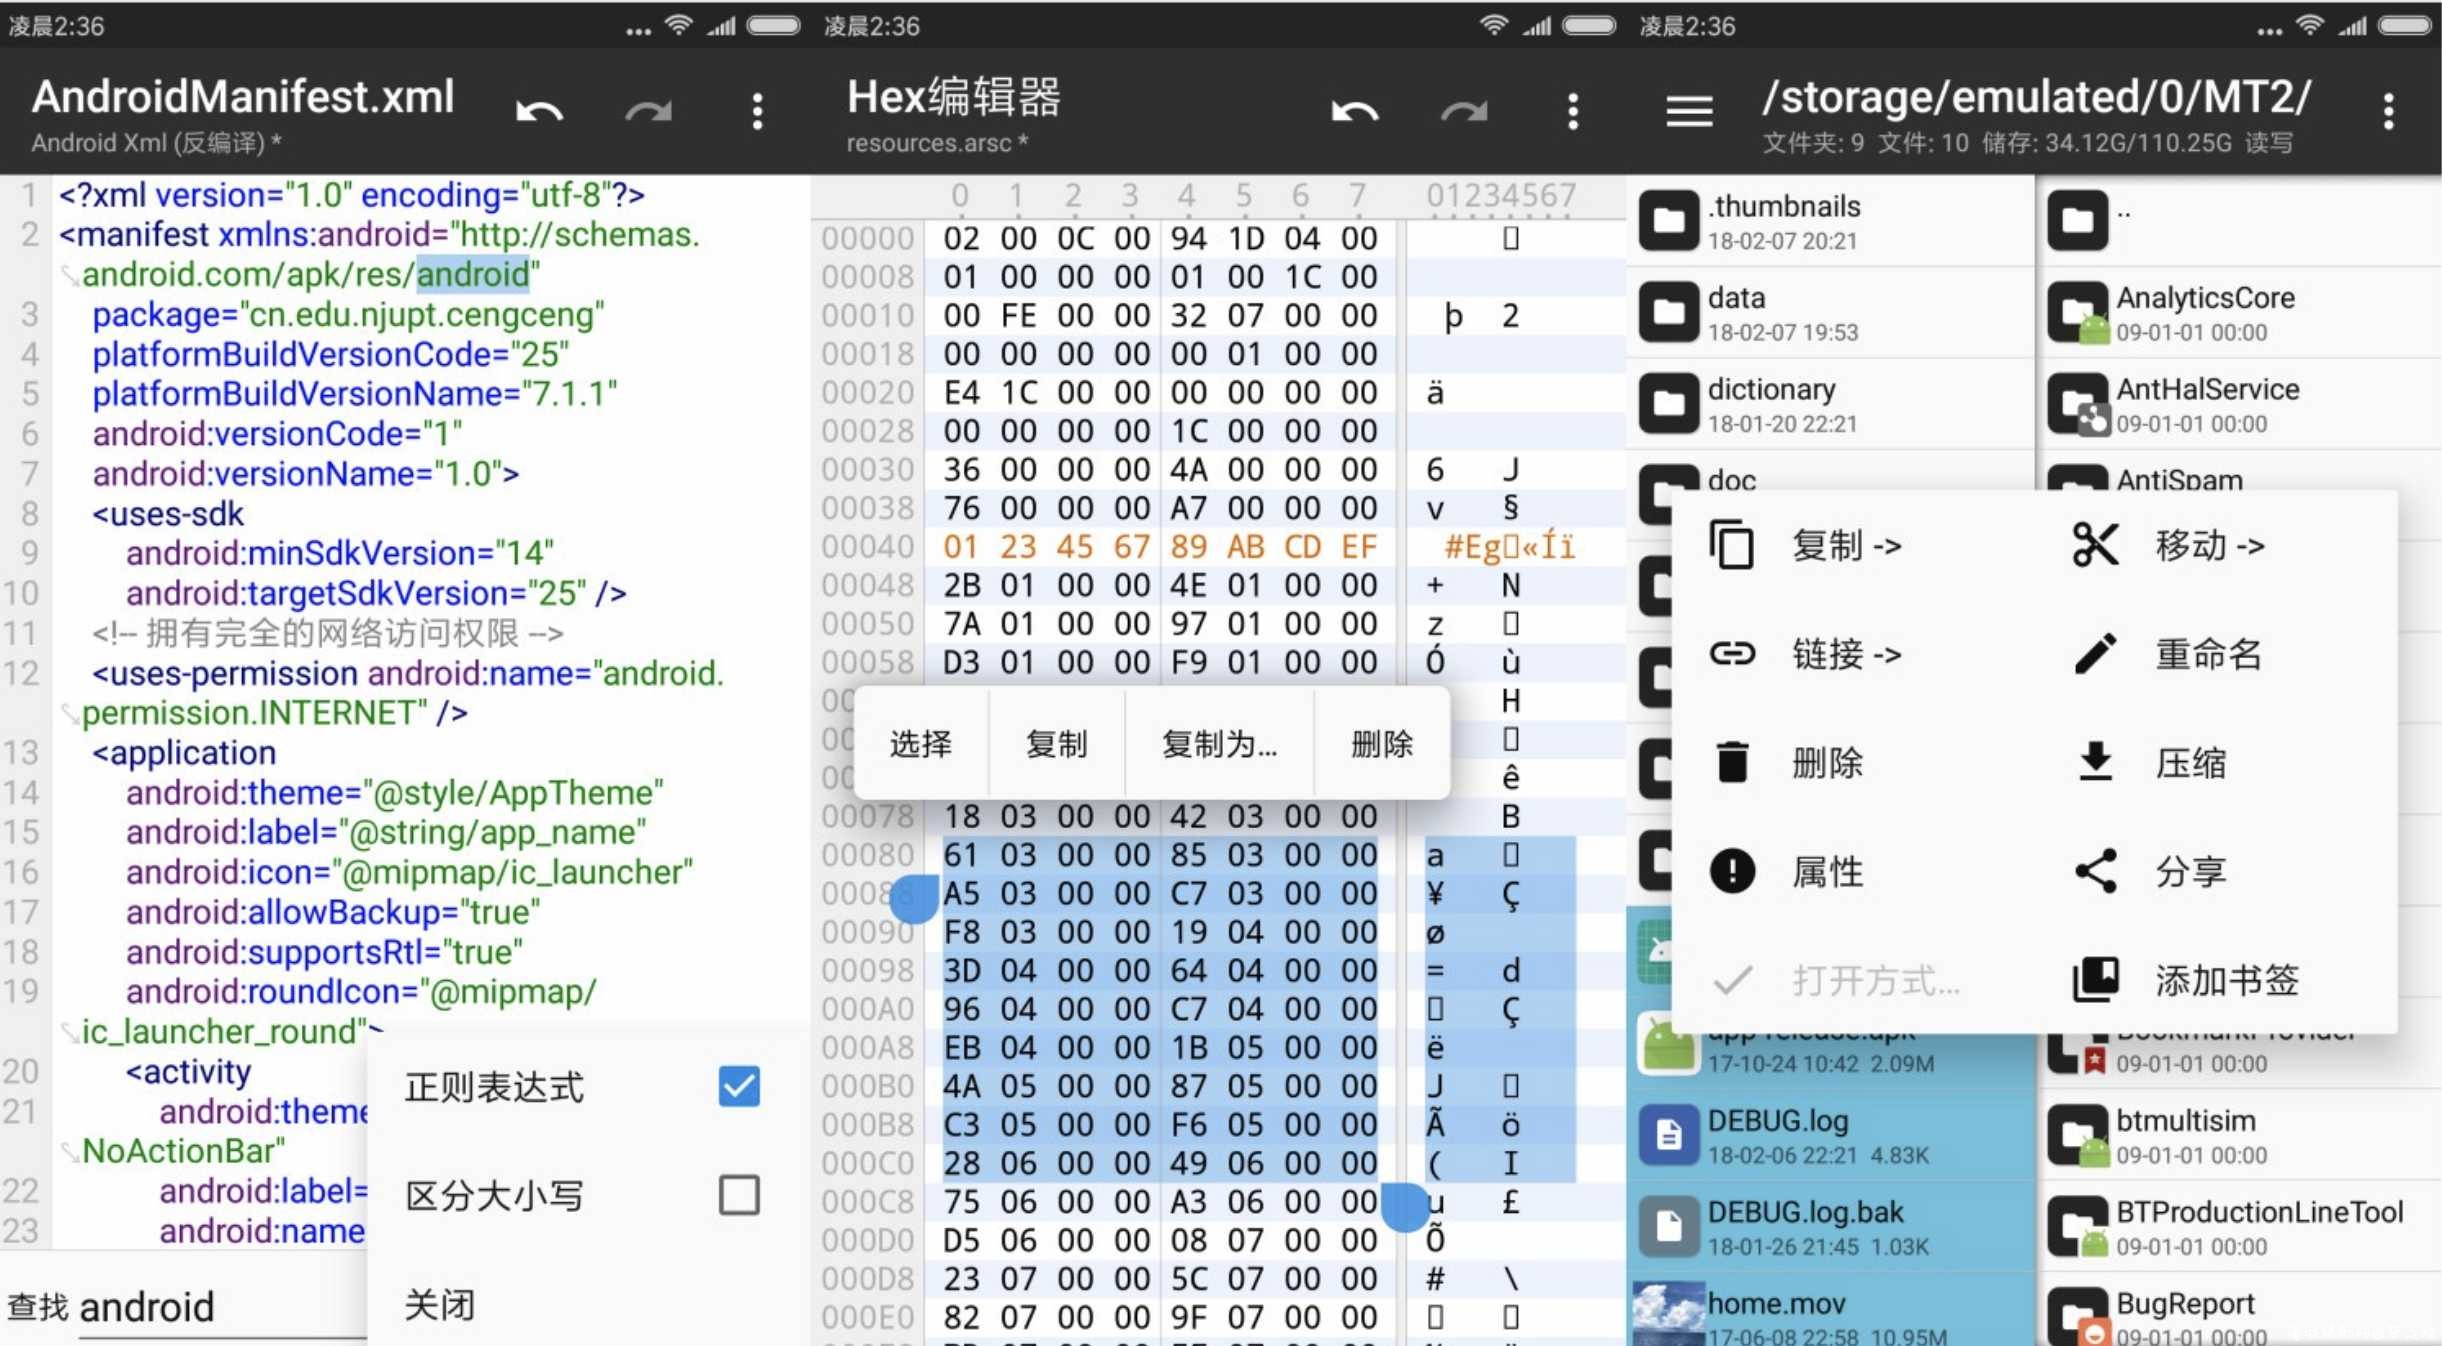Click the android:minSdkVersion="14" line
This screenshot has width=2442, height=1346.
340,553
